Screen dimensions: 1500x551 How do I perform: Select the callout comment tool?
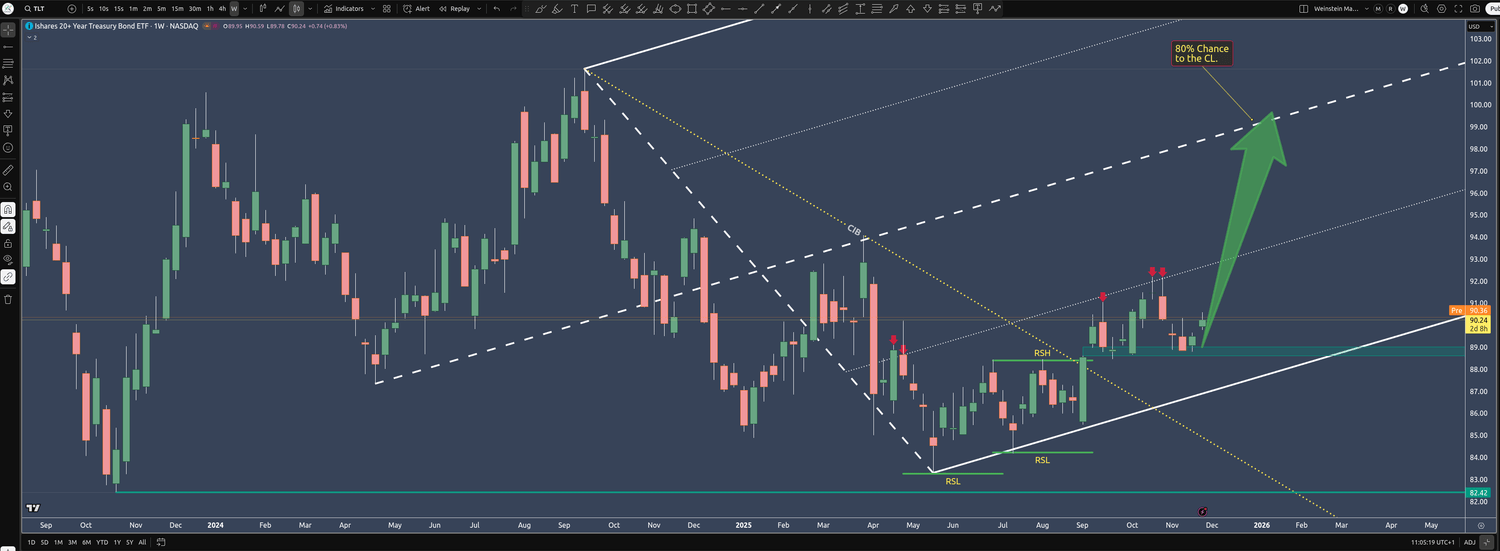click(592, 8)
